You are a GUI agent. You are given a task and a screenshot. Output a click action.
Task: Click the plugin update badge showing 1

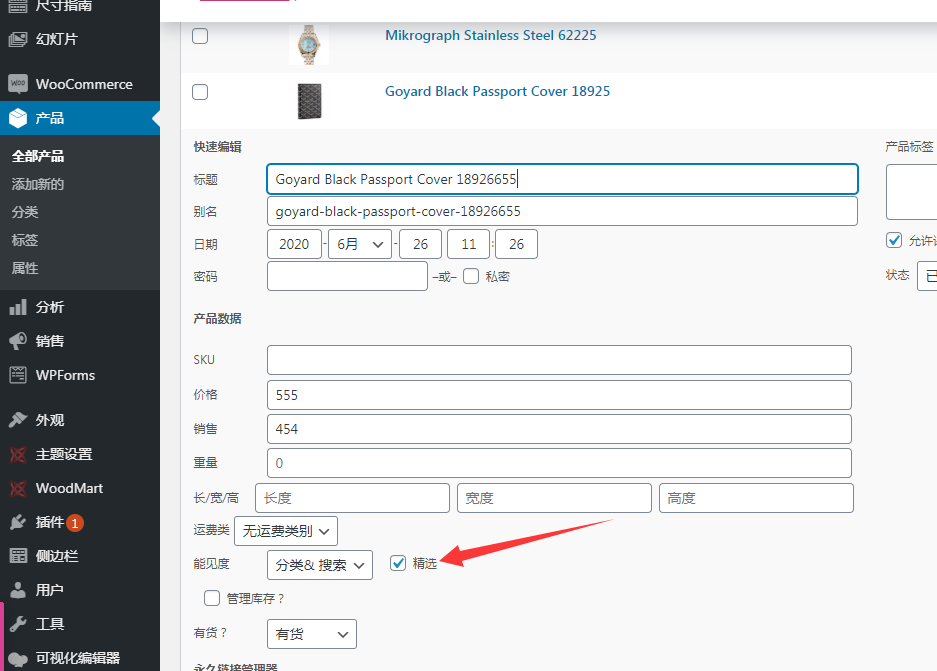pos(75,523)
